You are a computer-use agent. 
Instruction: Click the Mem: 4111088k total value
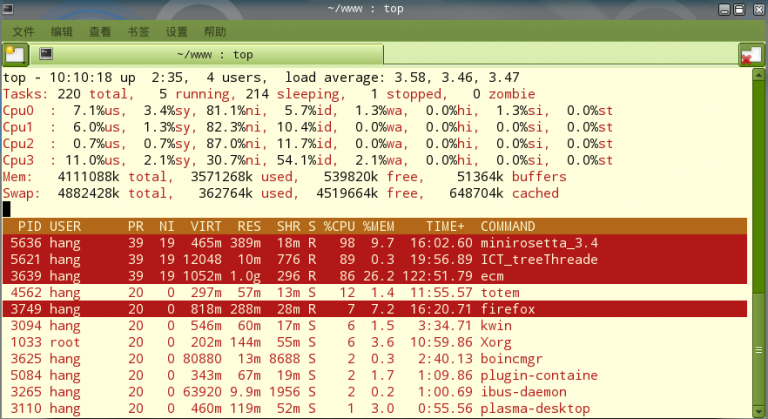[88, 177]
